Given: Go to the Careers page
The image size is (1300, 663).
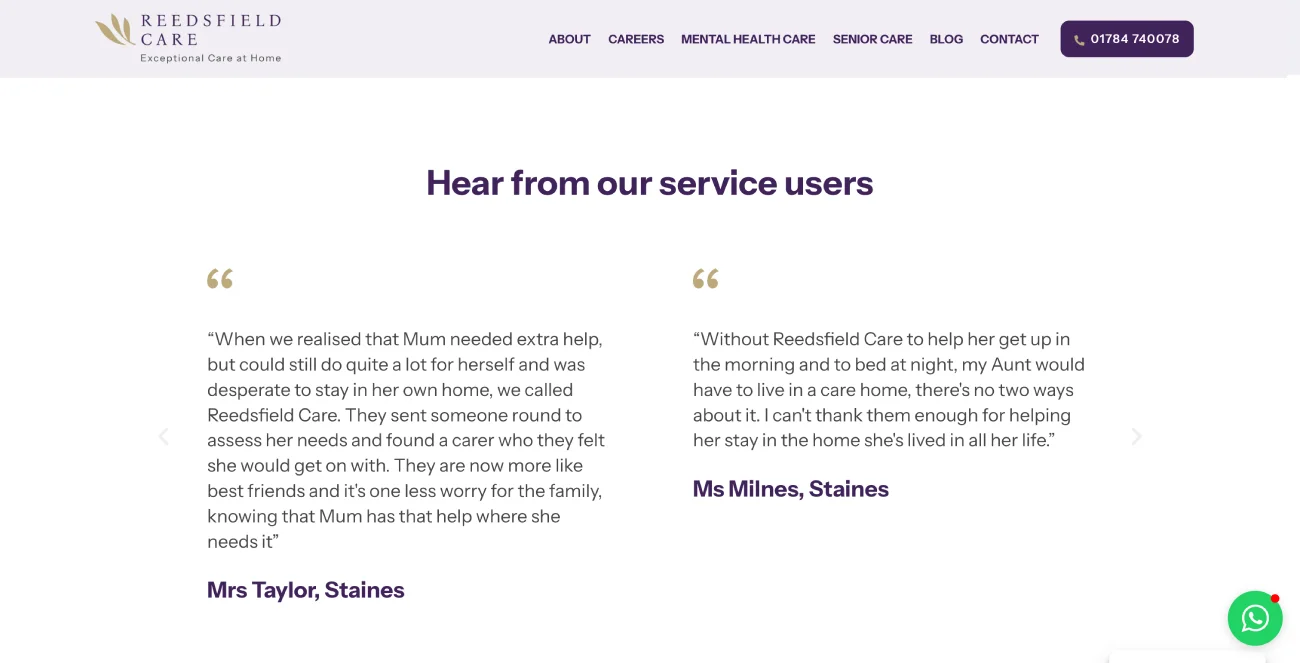Looking at the screenshot, I should (x=636, y=39).
